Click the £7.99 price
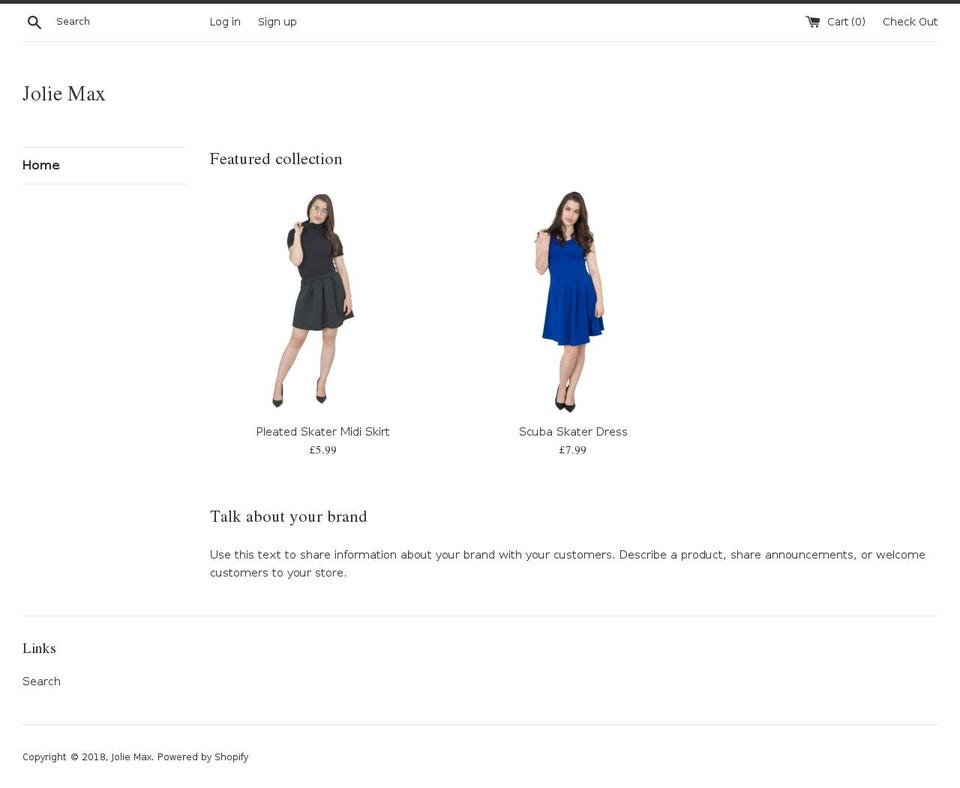Image resolution: width=960 pixels, height=788 pixels. (572, 450)
